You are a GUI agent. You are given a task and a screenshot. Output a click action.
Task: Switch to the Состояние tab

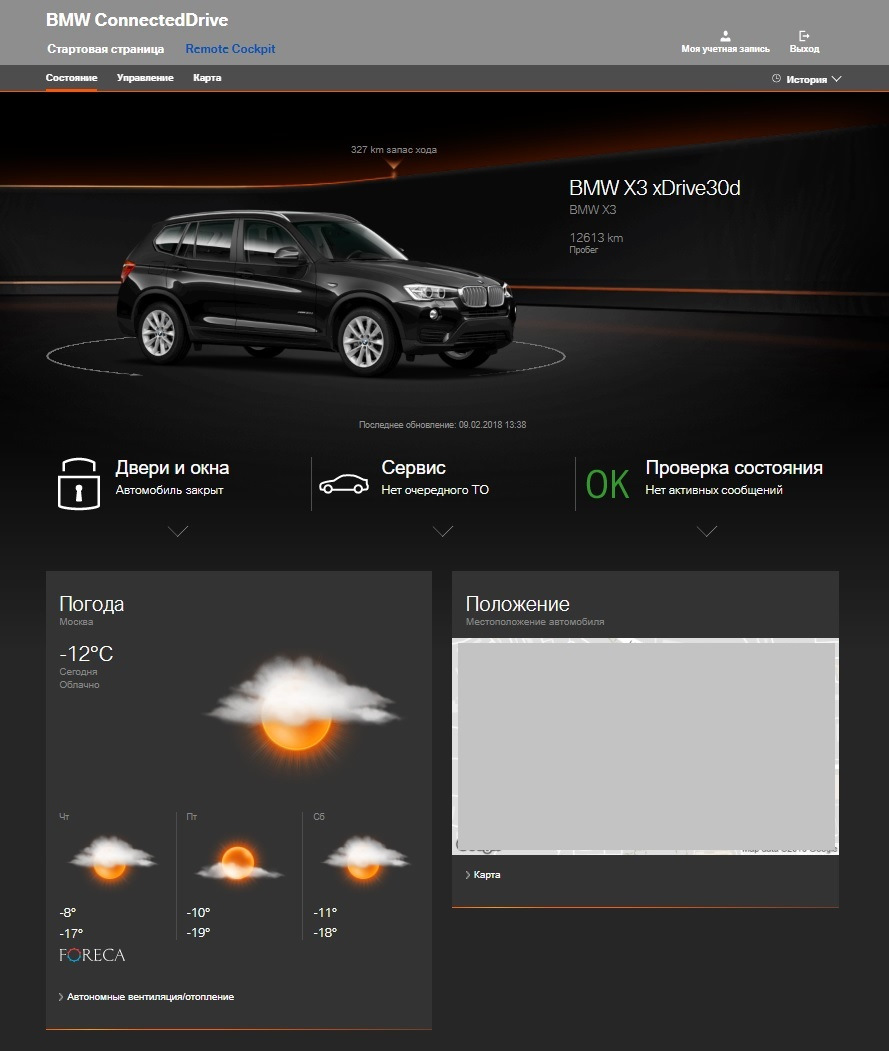point(72,78)
